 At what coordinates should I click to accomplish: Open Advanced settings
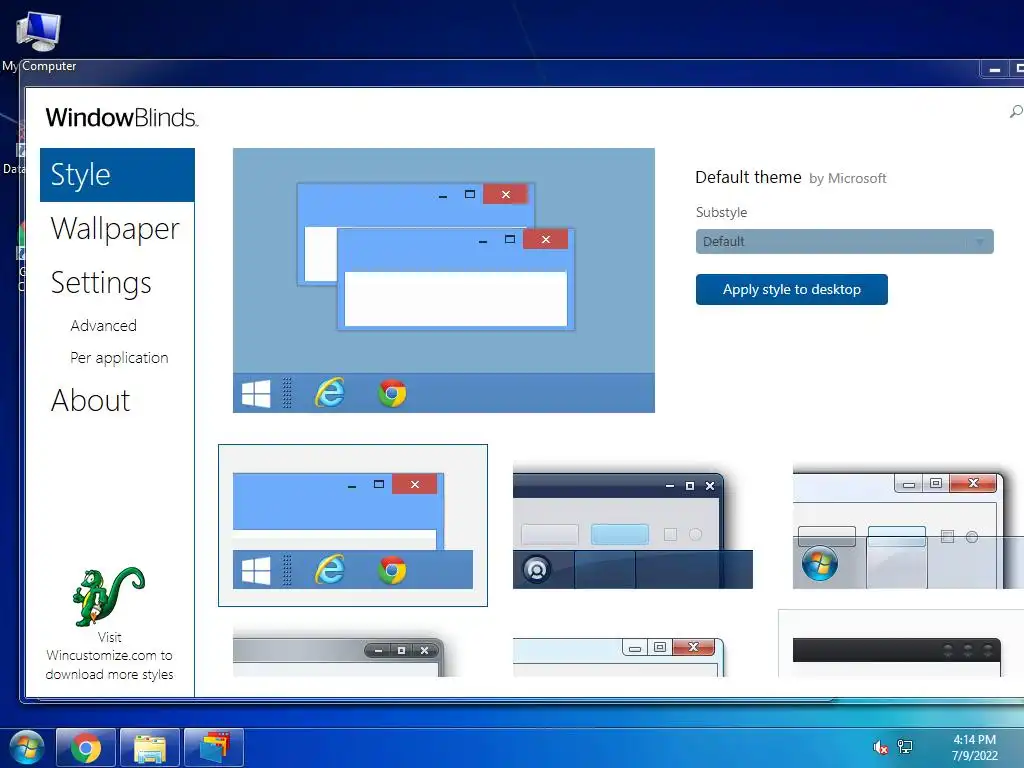(103, 325)
